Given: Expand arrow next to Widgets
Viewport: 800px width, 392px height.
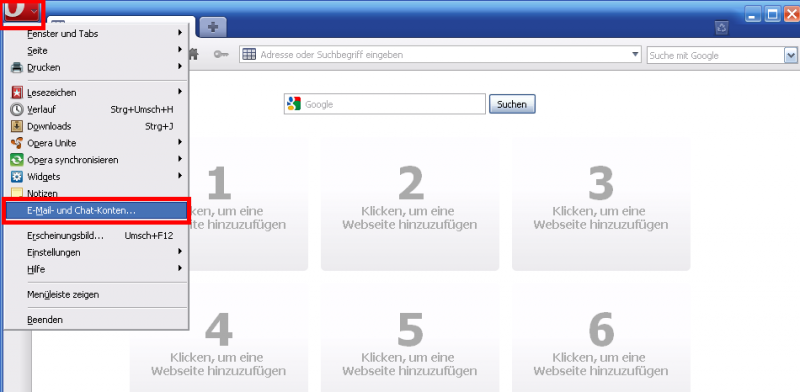Looking at the screenshot, I should tap(180, 176).
